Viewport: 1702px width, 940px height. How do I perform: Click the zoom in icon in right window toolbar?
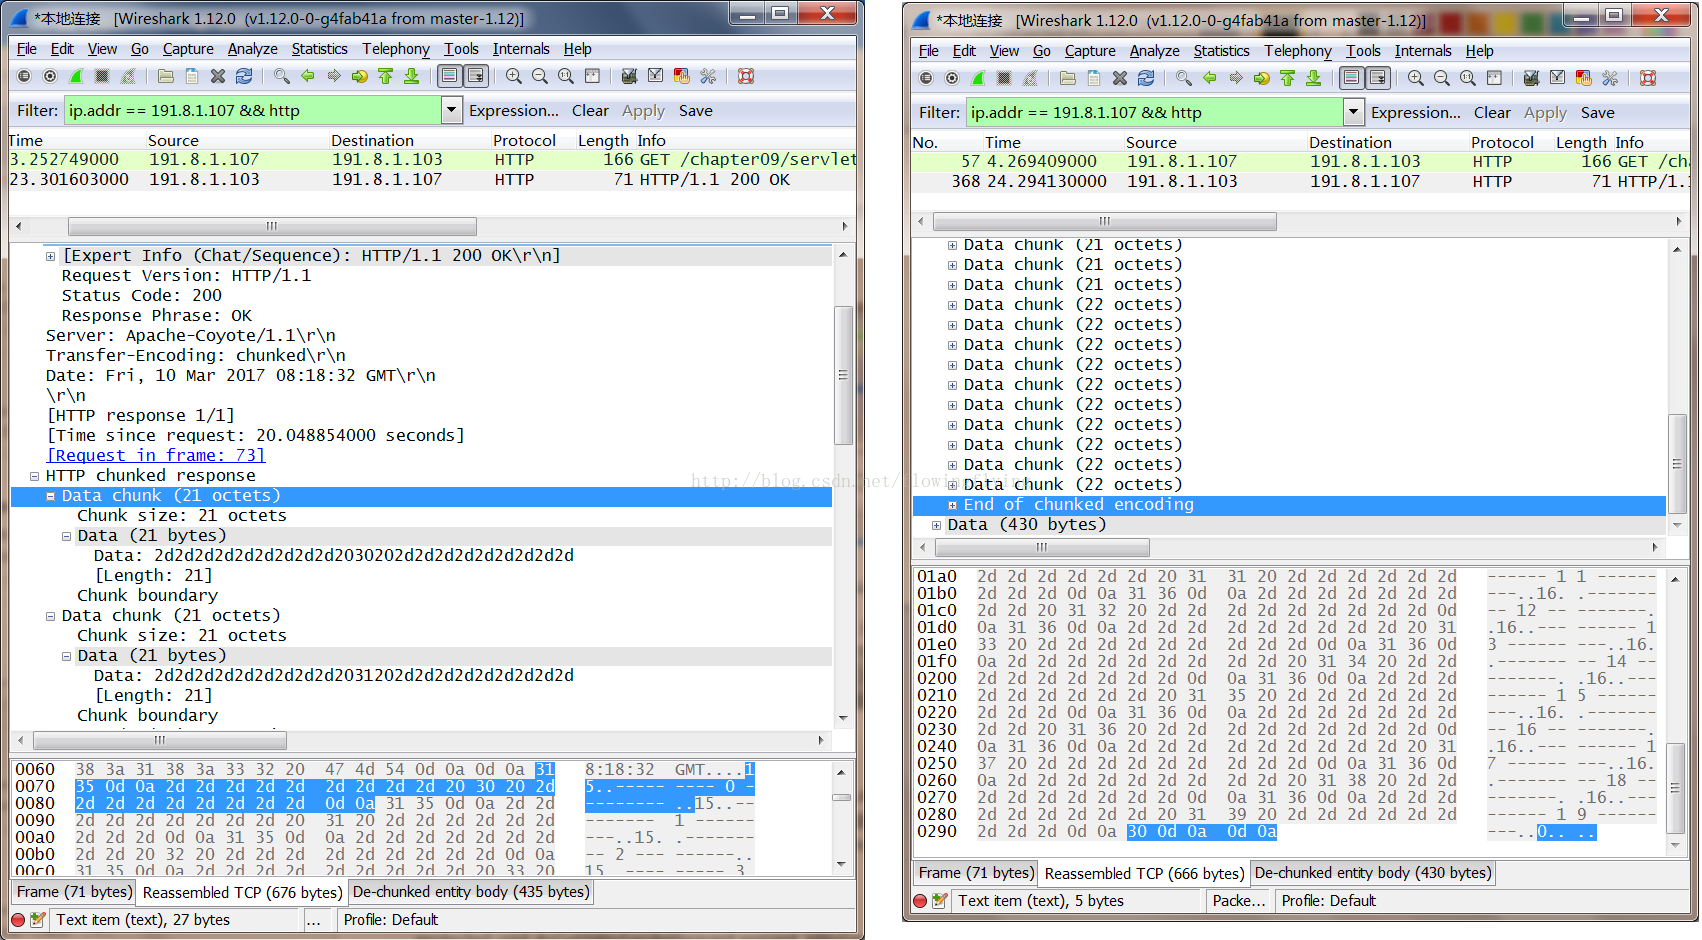[1415, 78]
